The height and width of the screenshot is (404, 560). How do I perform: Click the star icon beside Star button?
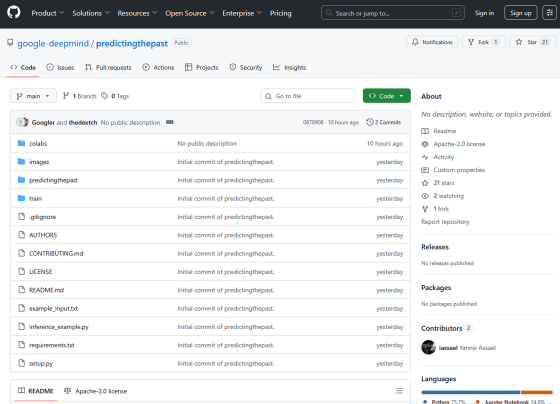(x=519, y=42)
